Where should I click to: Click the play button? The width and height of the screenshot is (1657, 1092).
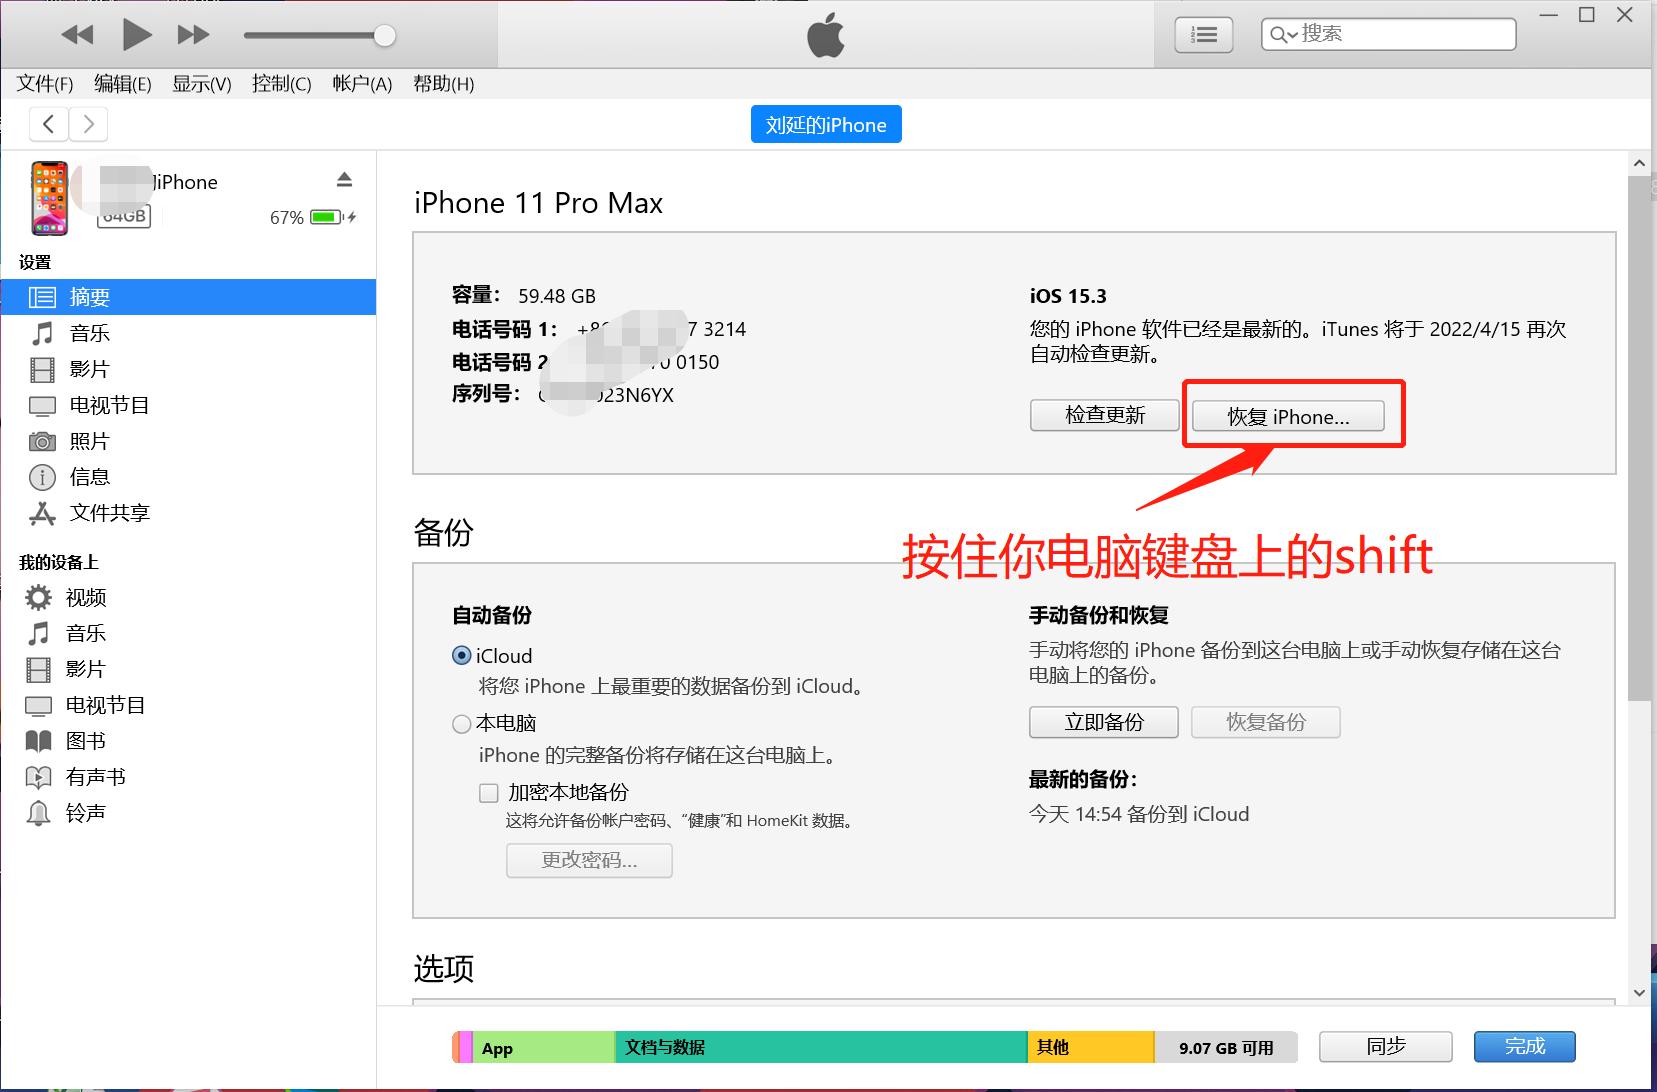click(137, 35)
